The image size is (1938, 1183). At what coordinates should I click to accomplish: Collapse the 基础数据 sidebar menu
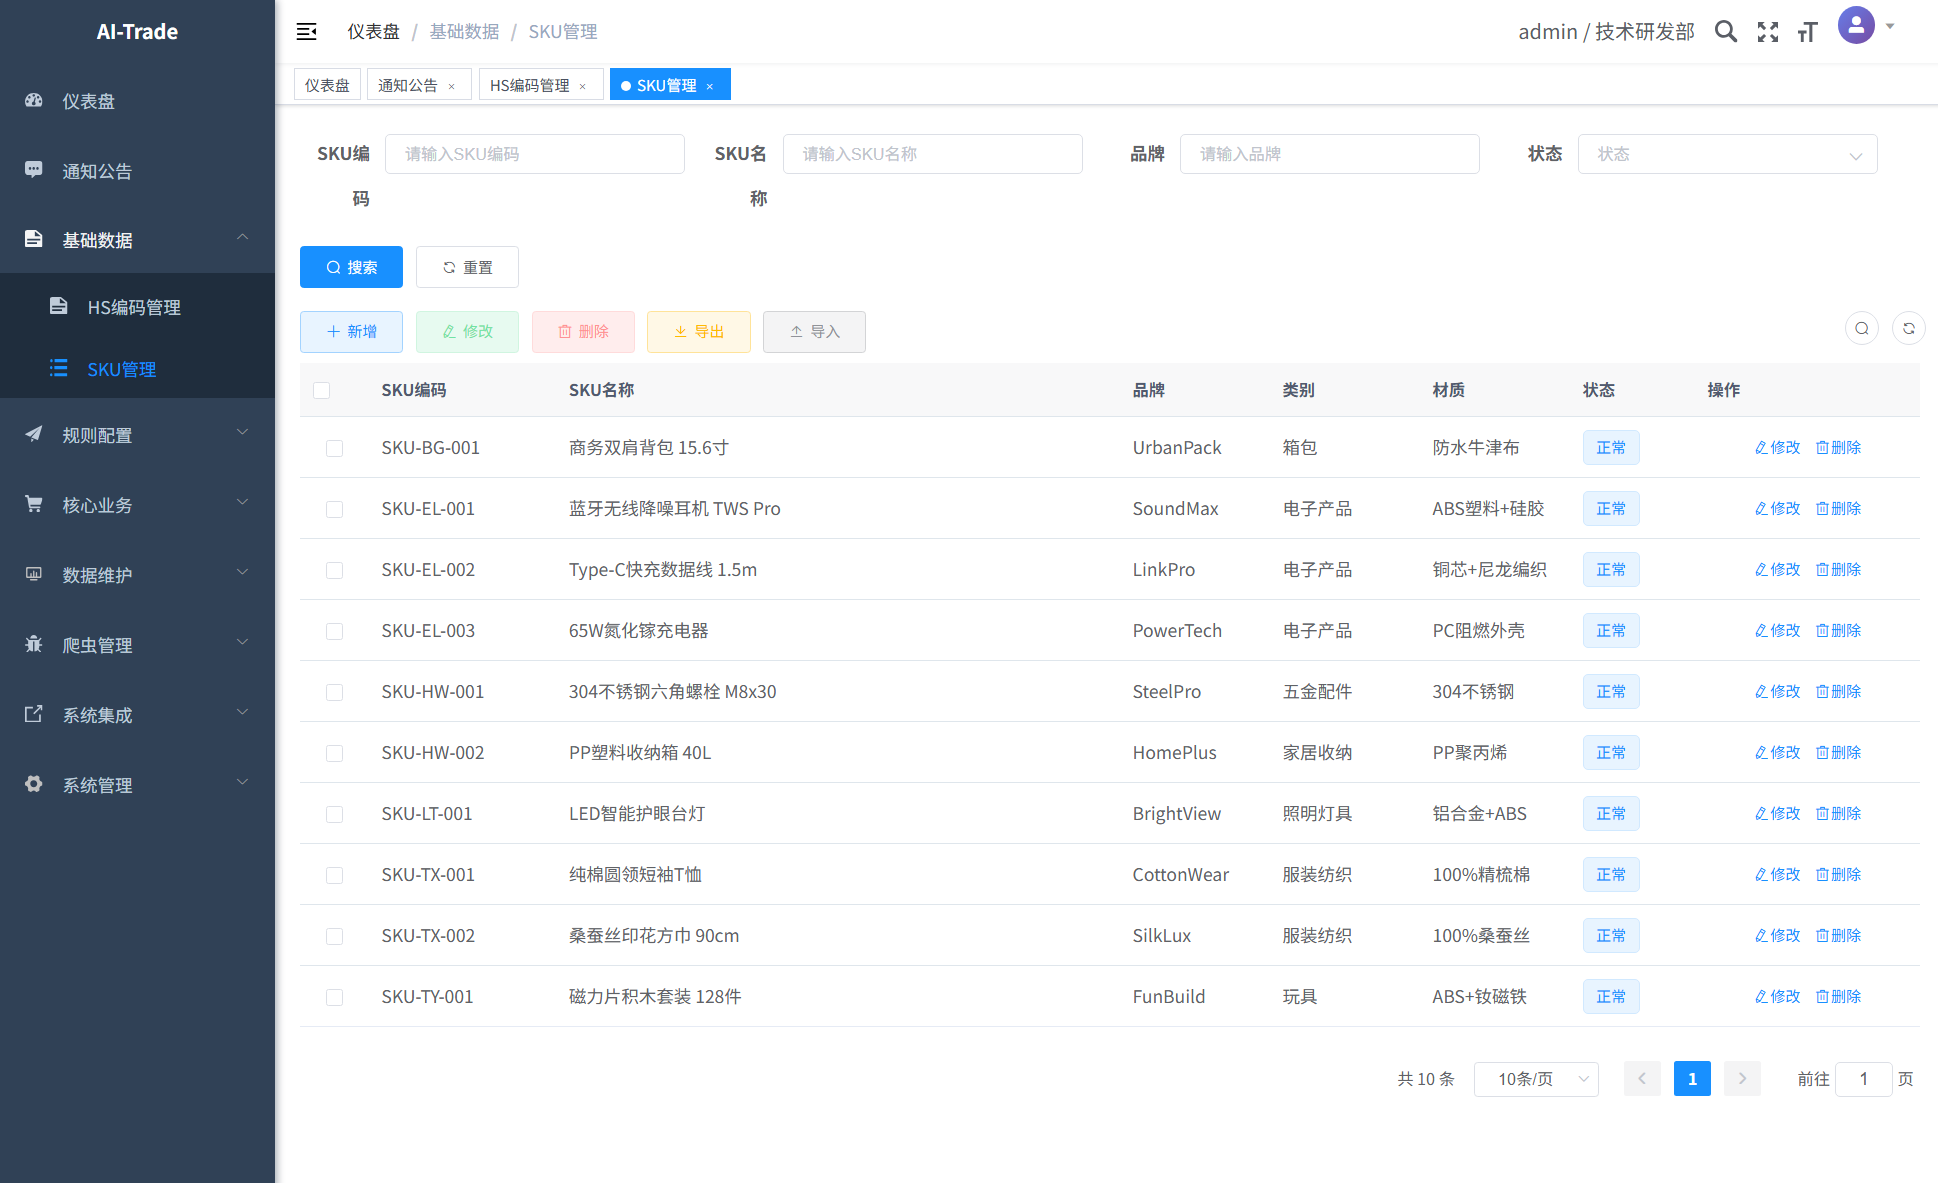pyautogui.click(x=137, y=239)
